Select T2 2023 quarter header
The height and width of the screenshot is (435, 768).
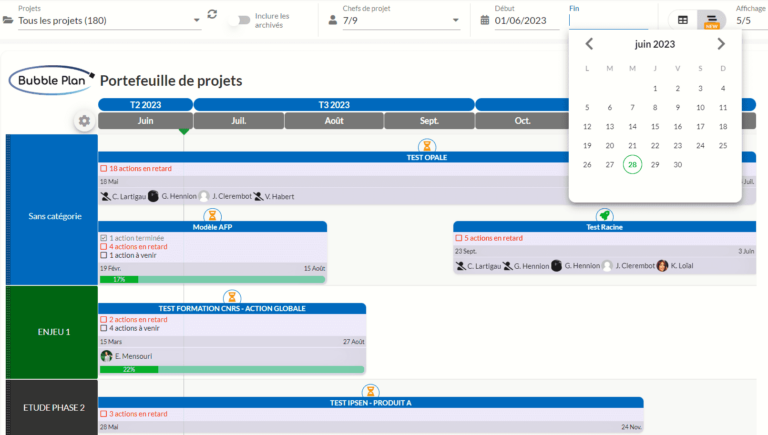[x=145, y=104]
